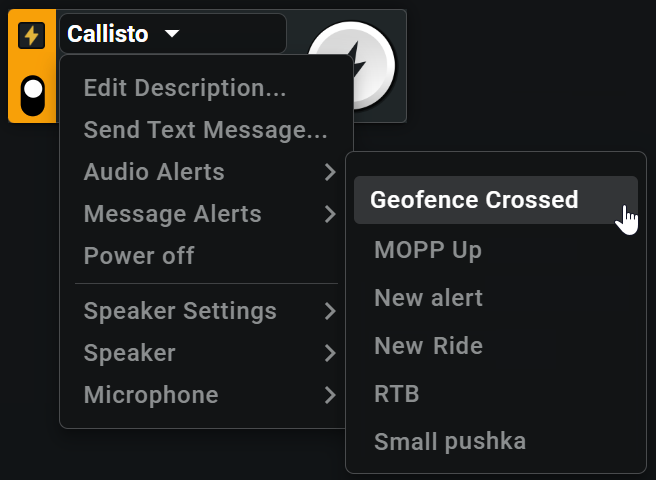
Task: Select the Geofence Crossed alert
Action: [496, 200]
